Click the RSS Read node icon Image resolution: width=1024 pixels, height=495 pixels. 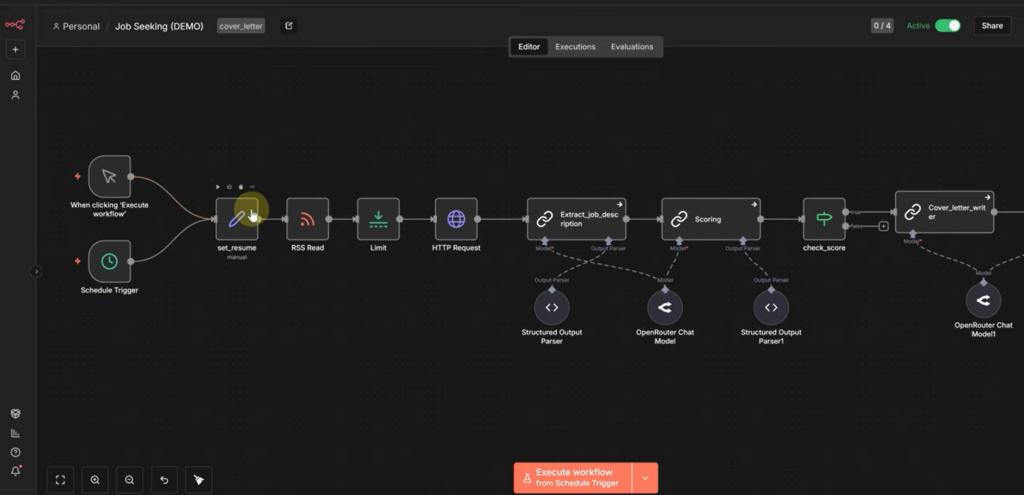tap(307, 218)
